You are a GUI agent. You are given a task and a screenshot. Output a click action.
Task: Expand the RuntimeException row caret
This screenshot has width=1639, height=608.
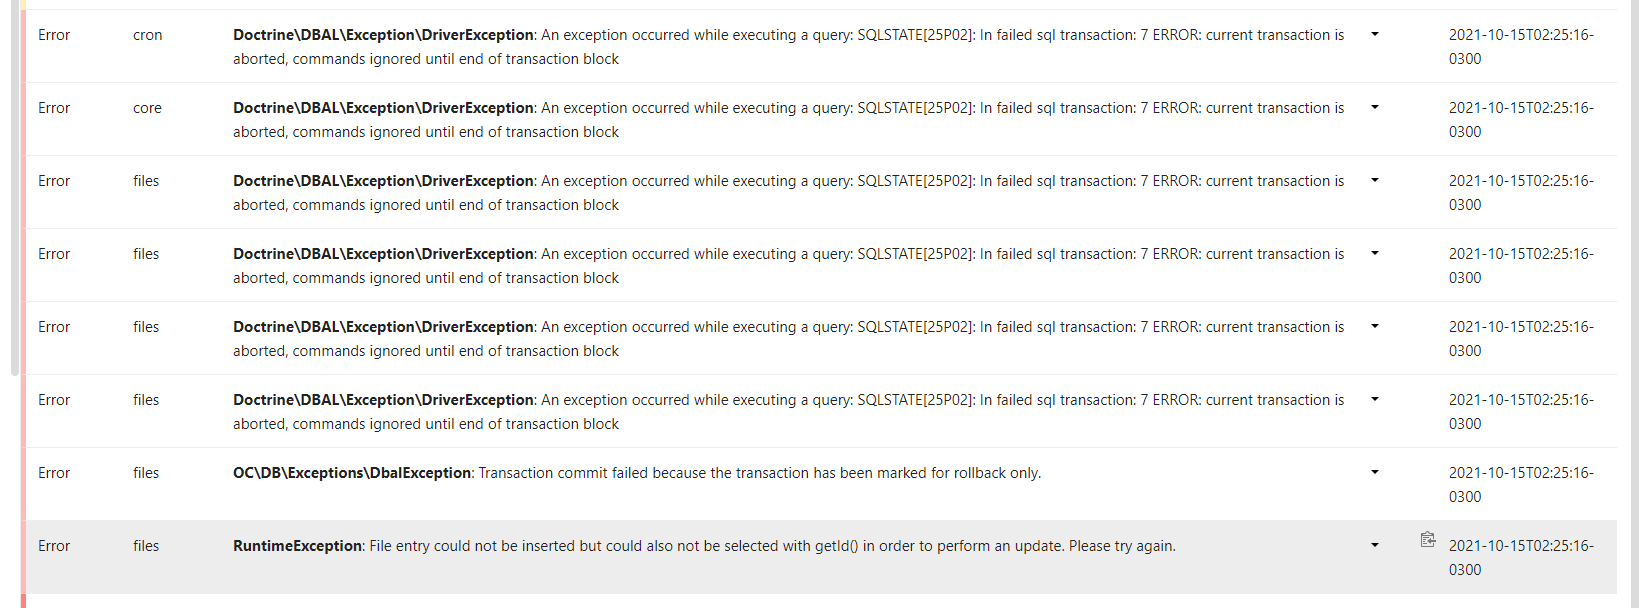[1375, 546]
